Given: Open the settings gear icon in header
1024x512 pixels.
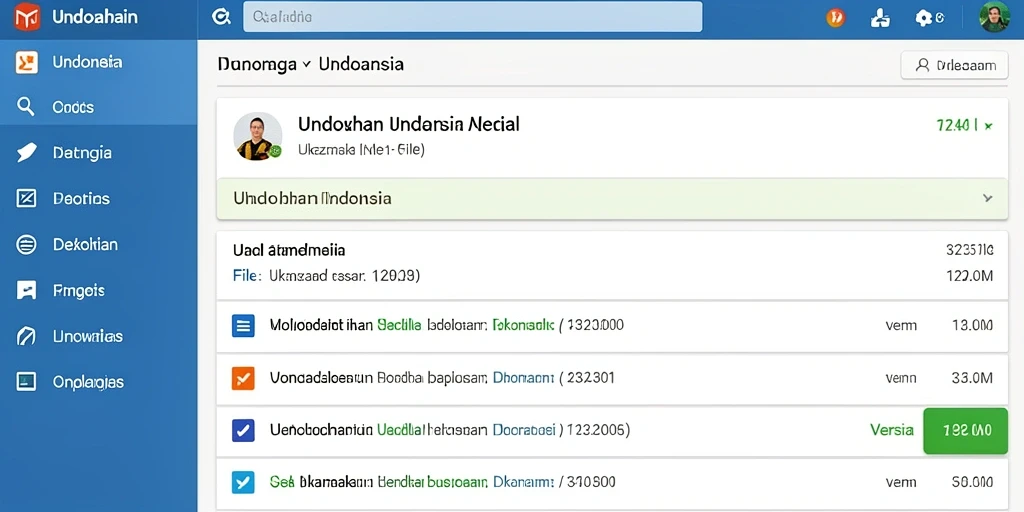Looking at the screenshot, I should pos(924,18).
